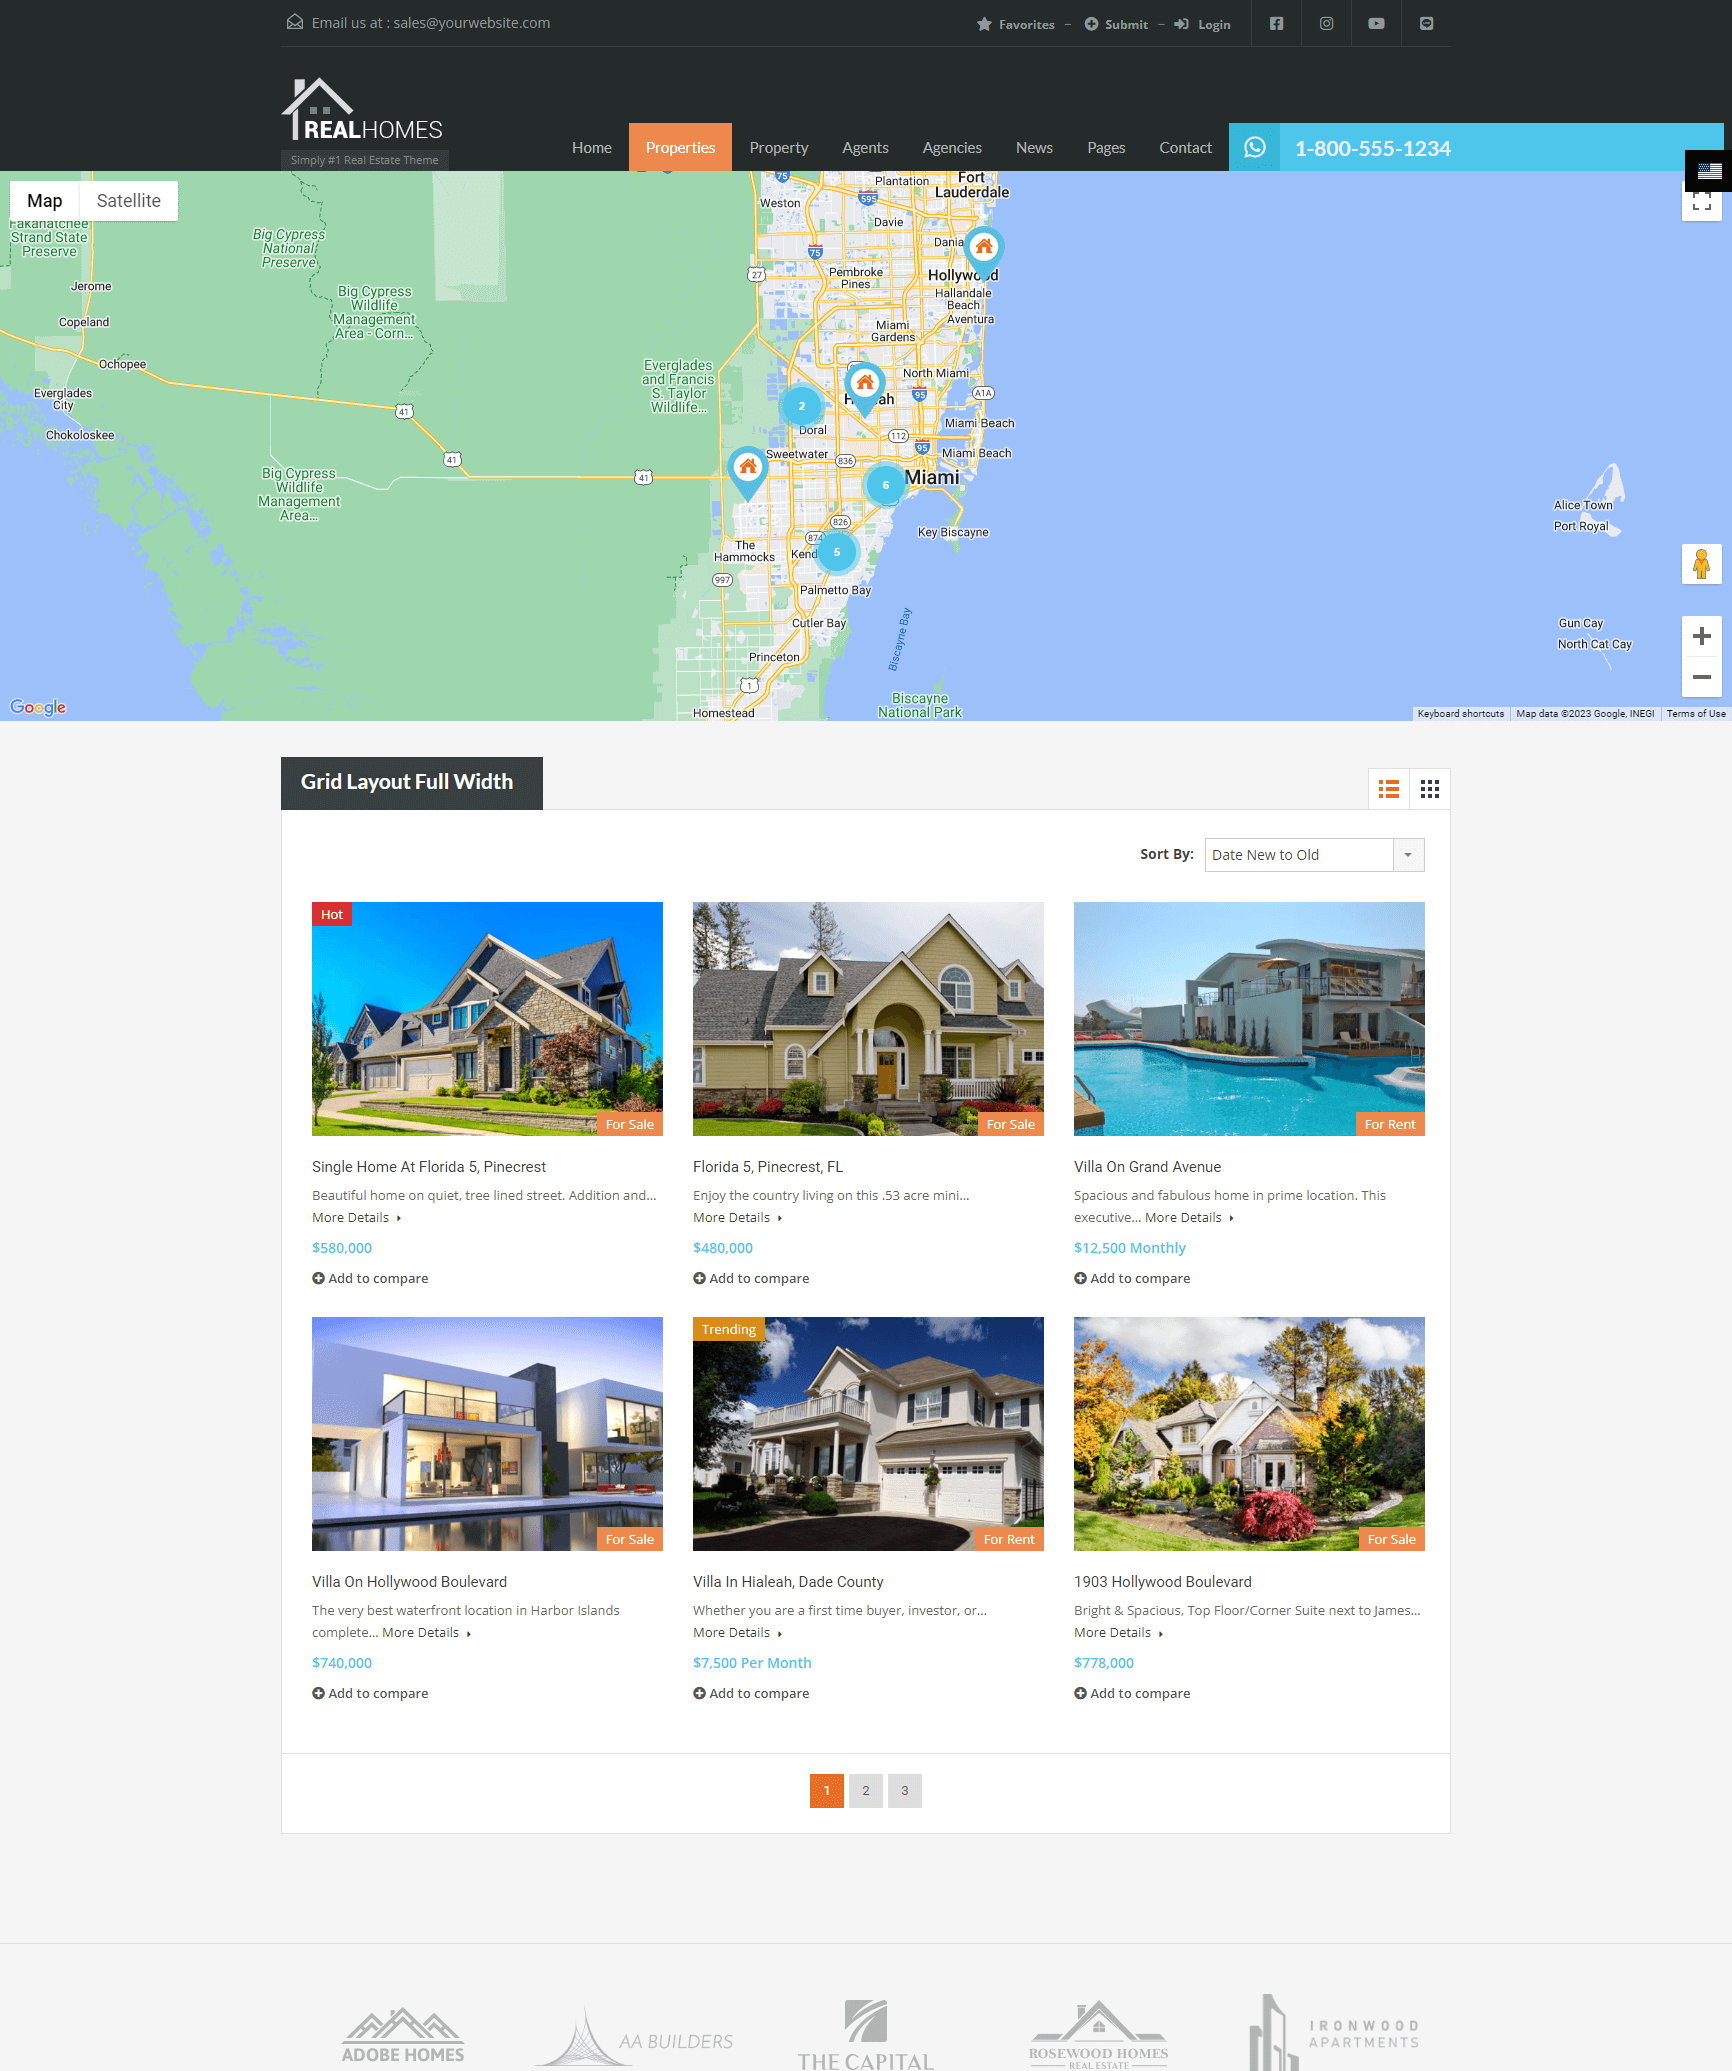The image size is (1732, 2071).
Task: Click the WhatsApp phone icon
Action: [x=1254, y=147]
